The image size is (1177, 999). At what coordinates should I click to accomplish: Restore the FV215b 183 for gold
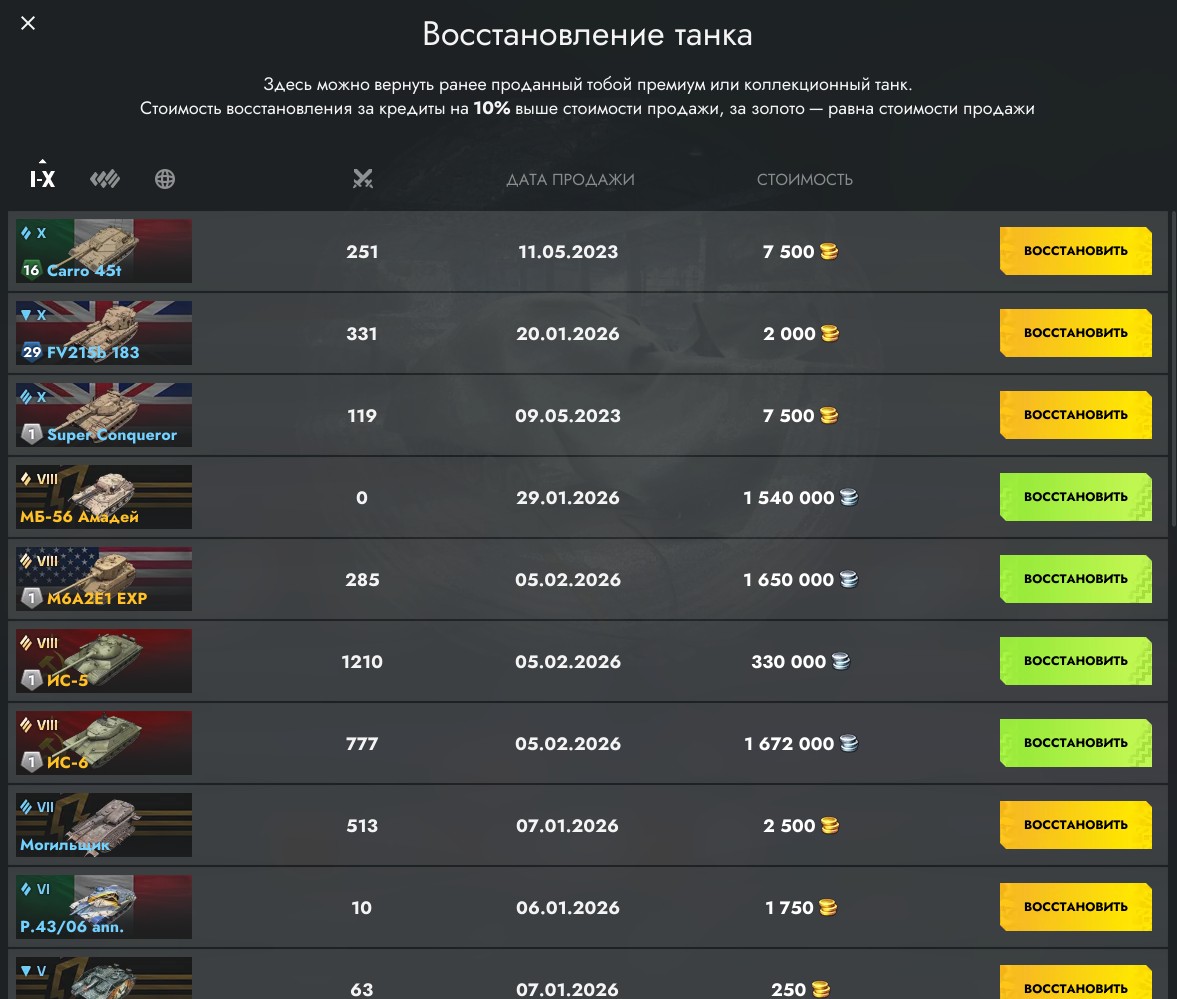(x=1075, y=333)
